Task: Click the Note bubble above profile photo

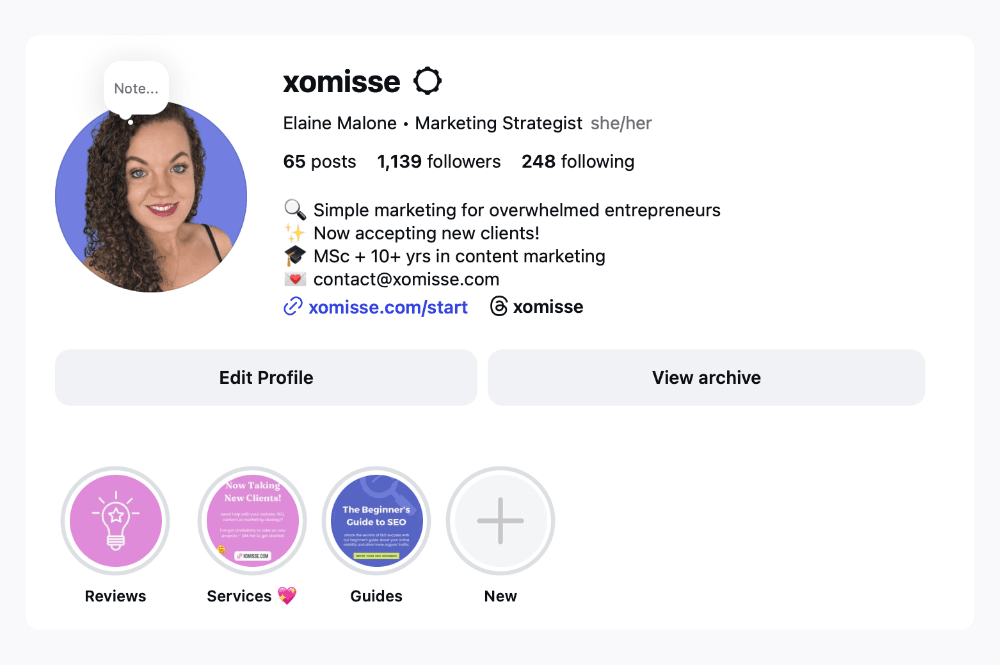Action: click(x=136, y=88)
